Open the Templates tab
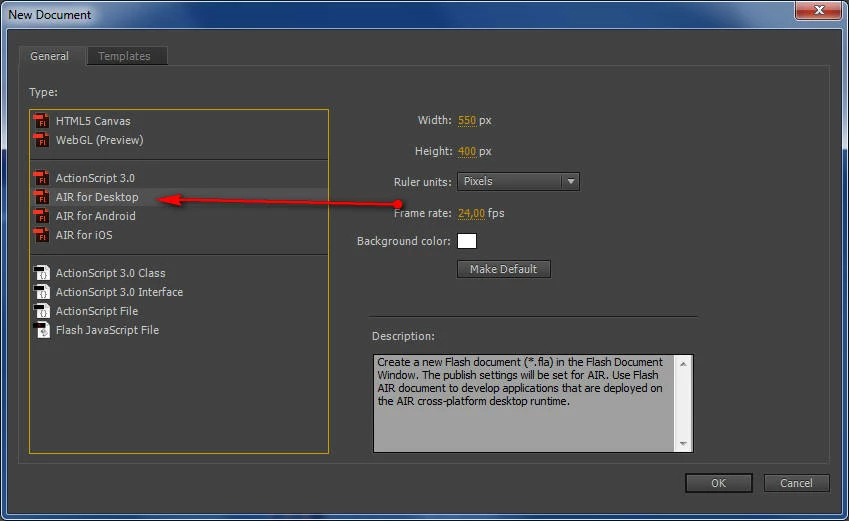The width and height of the screenshot is (849, 521). click(x=125, y=56)
